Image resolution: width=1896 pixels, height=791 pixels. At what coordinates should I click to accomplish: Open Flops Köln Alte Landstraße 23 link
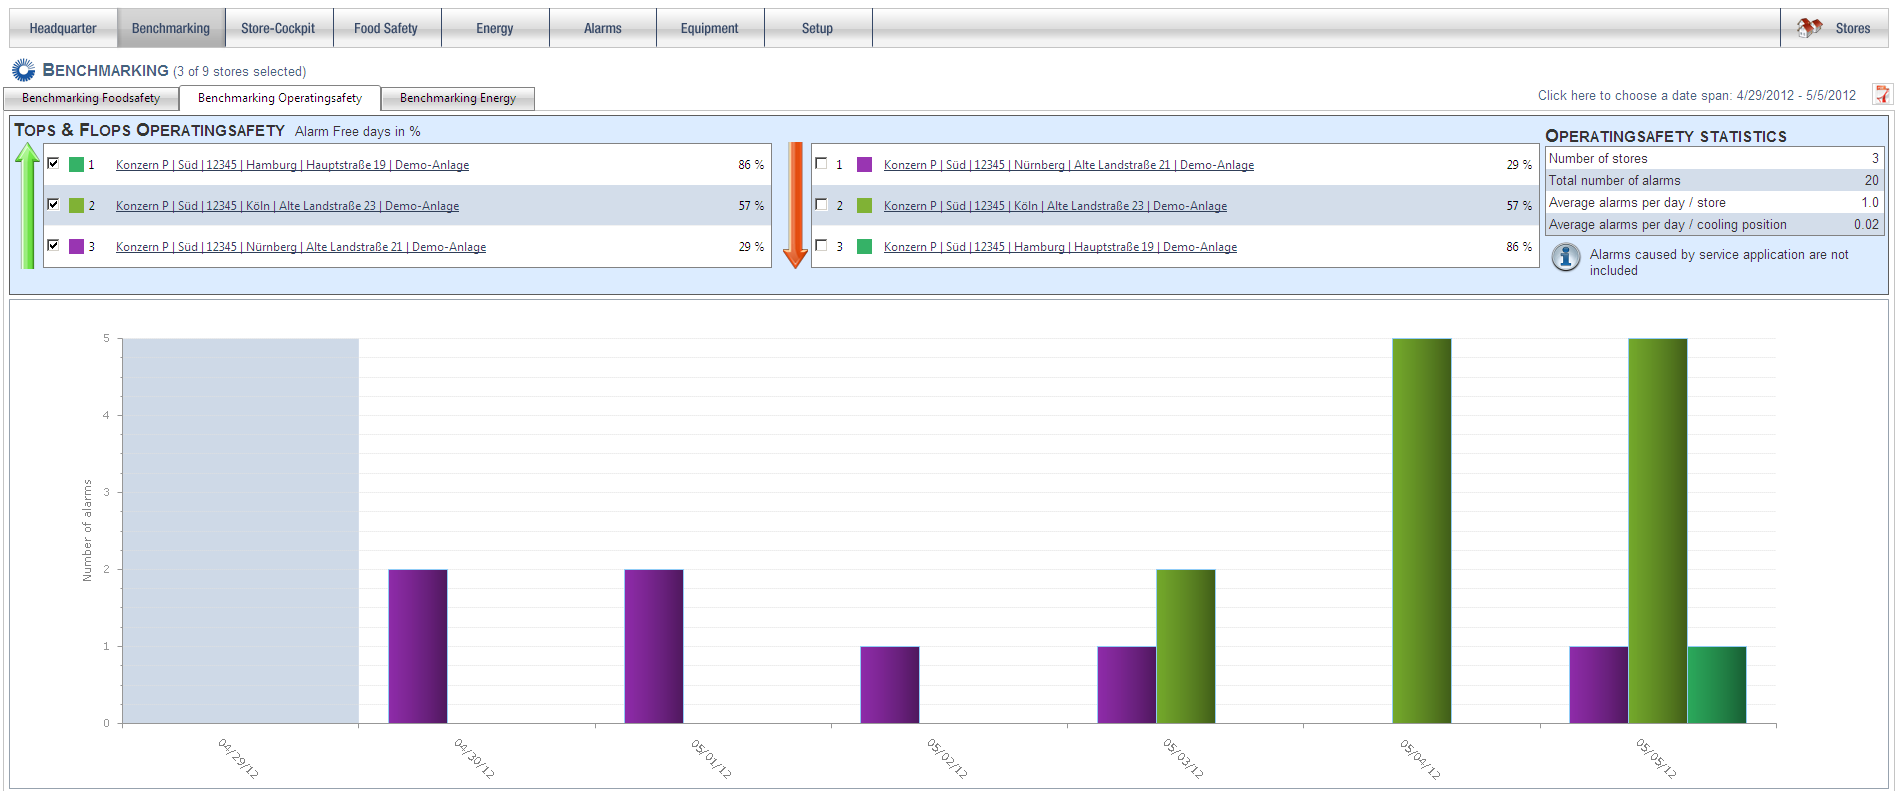(x=1055, y=206)
